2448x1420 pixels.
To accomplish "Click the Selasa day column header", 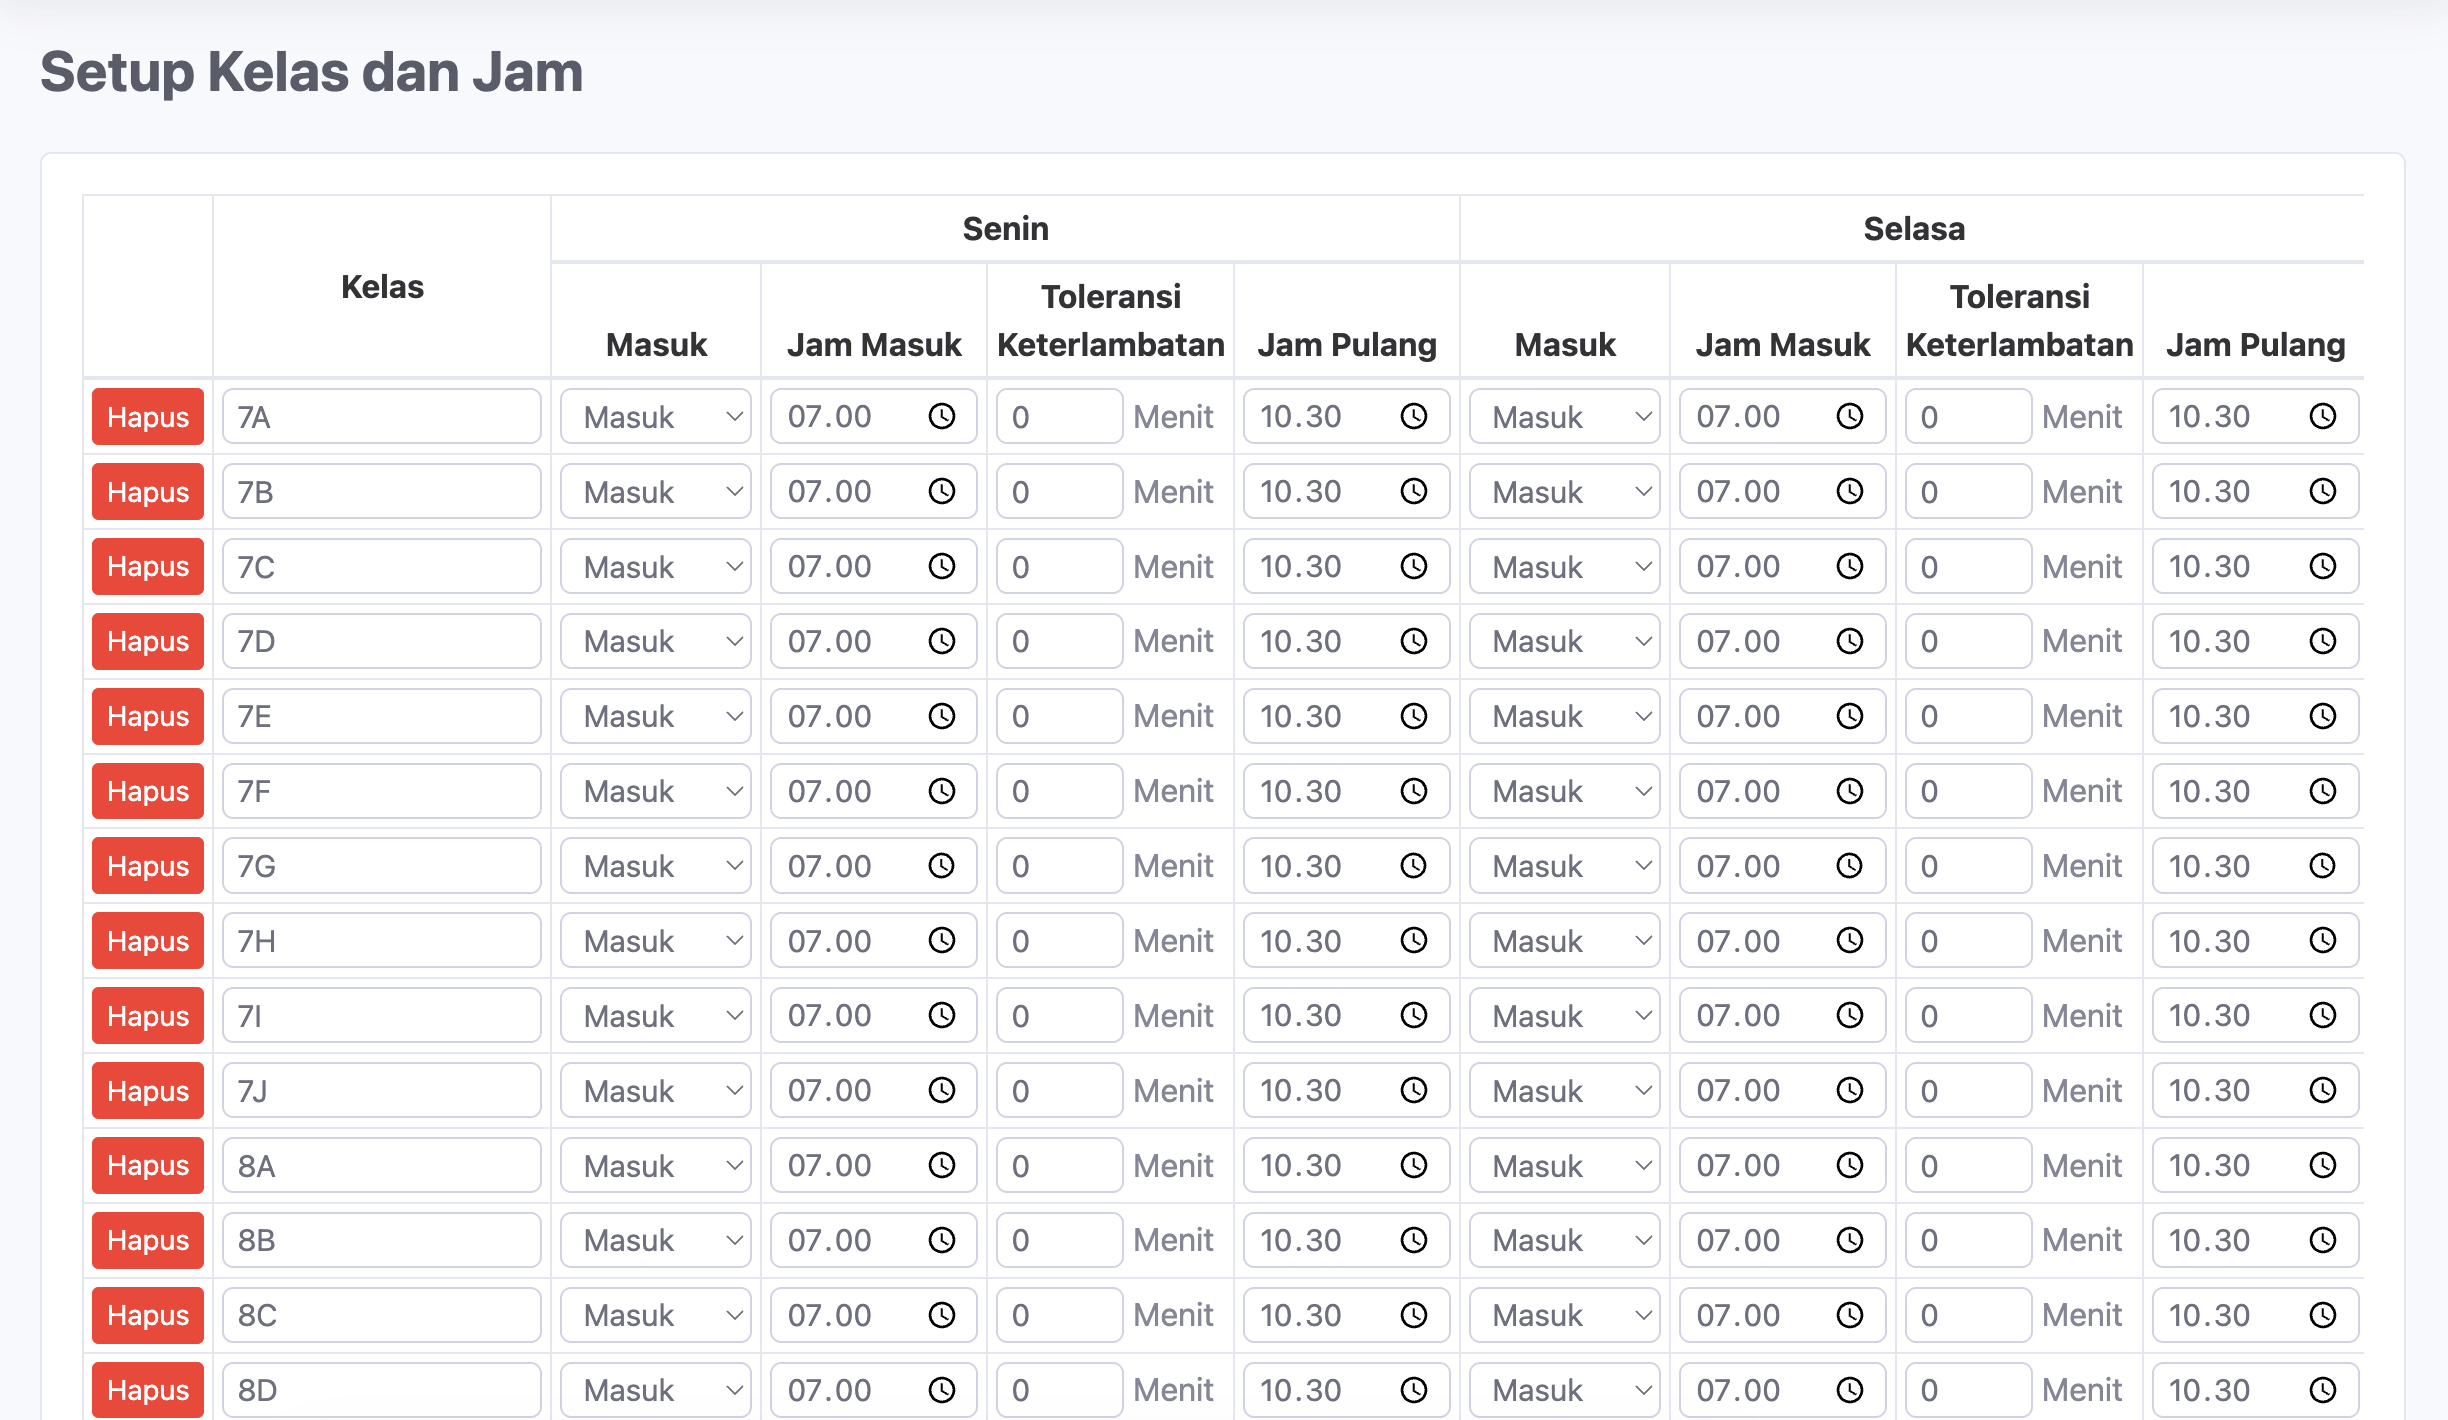I will point(1914,229).
